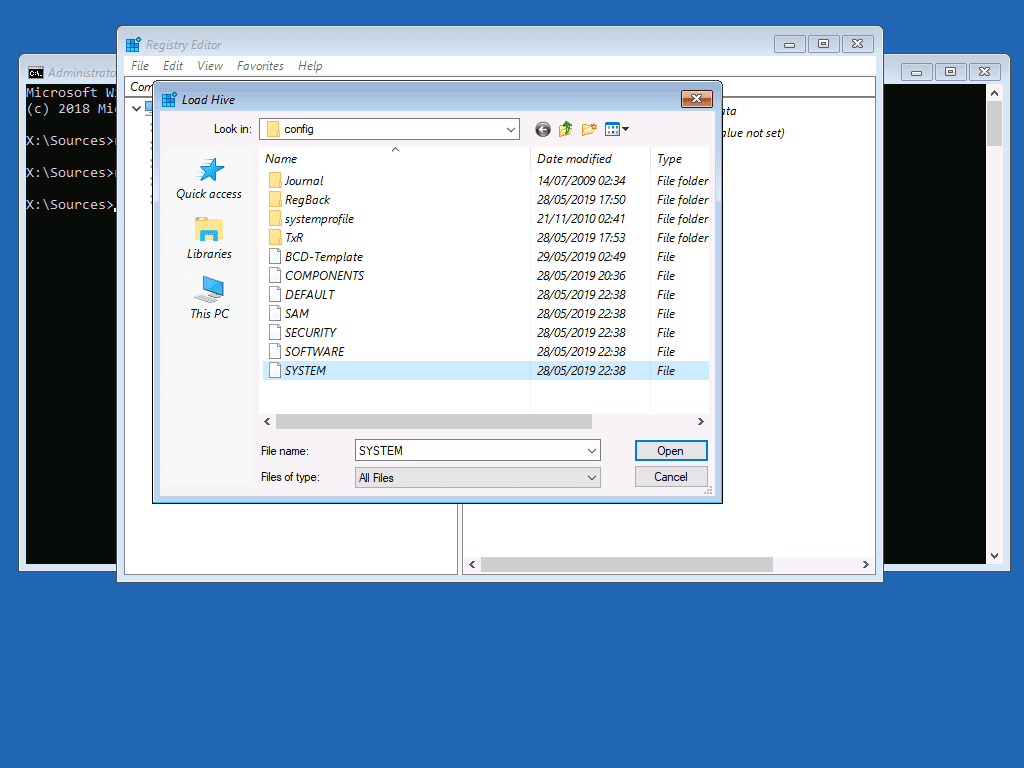Select the RegBack folder in the file list
Viewport: 1024px width, 768px height.
point(304,199)
